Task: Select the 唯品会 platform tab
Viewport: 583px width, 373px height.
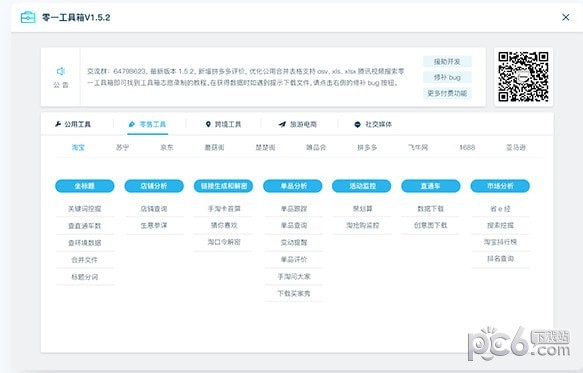Action: point(316,147)
